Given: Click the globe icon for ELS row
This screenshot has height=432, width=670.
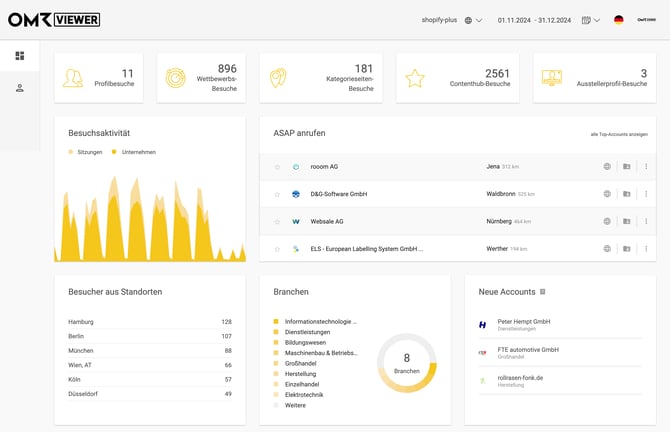Looking at the screenshot, I should [607, 248].
